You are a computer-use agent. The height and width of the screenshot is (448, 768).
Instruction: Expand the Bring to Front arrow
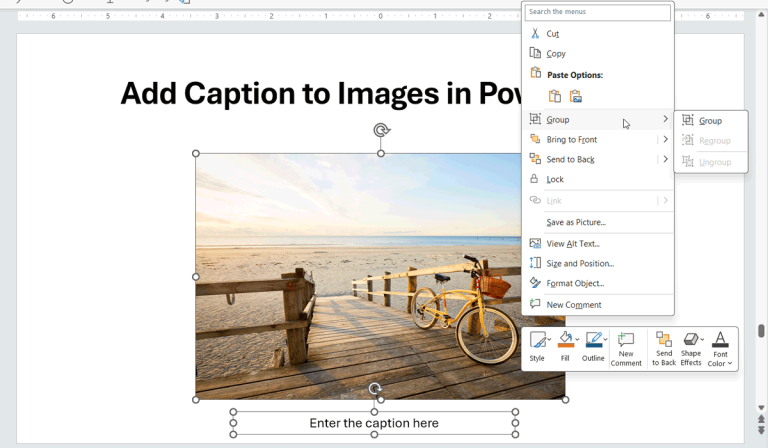coord(665,140)
